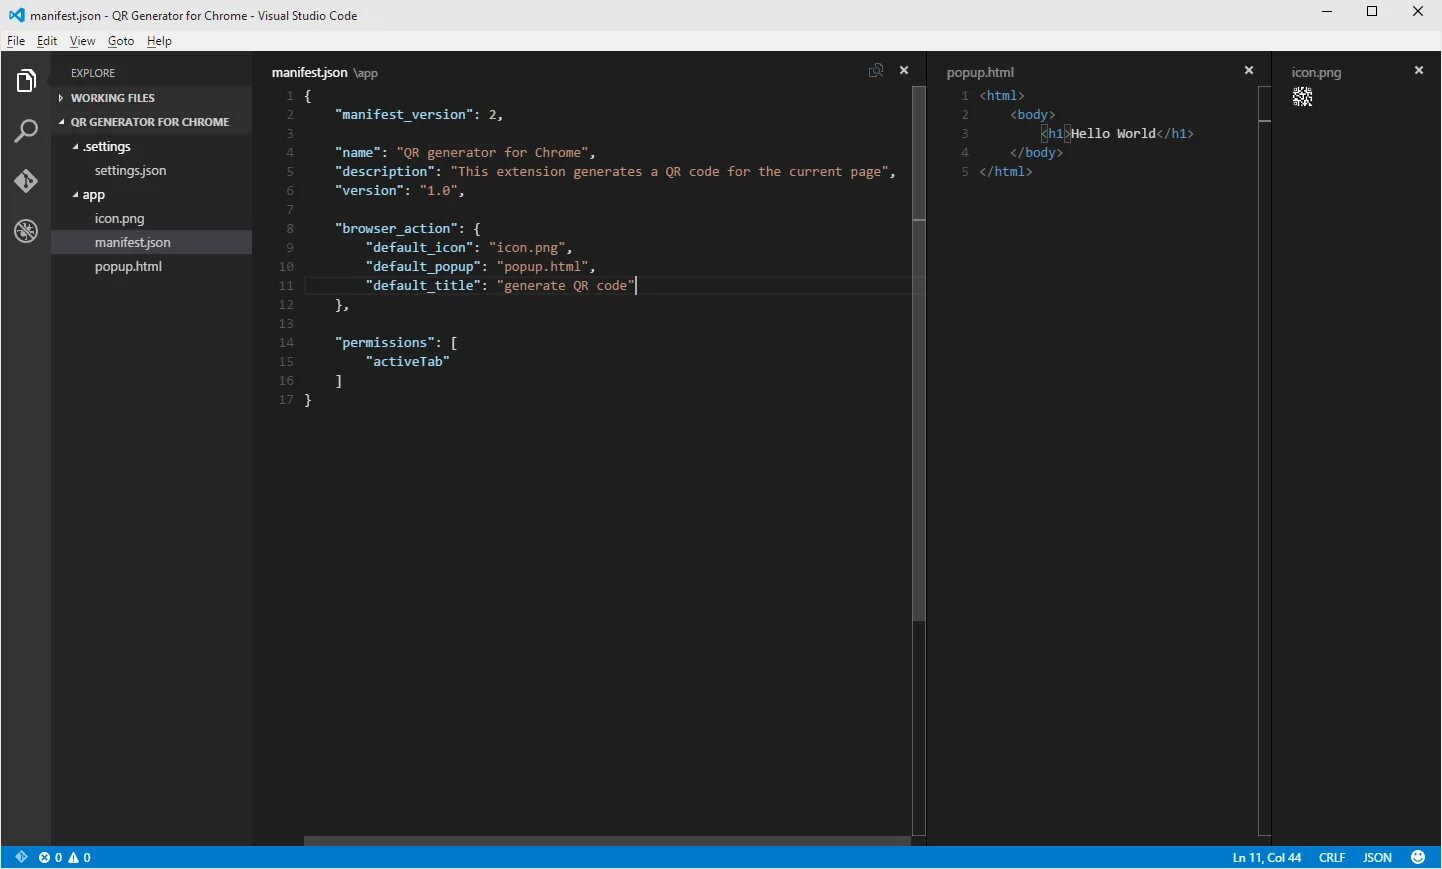Click the split editor icon for manifest.json

[x=876, y=71]
